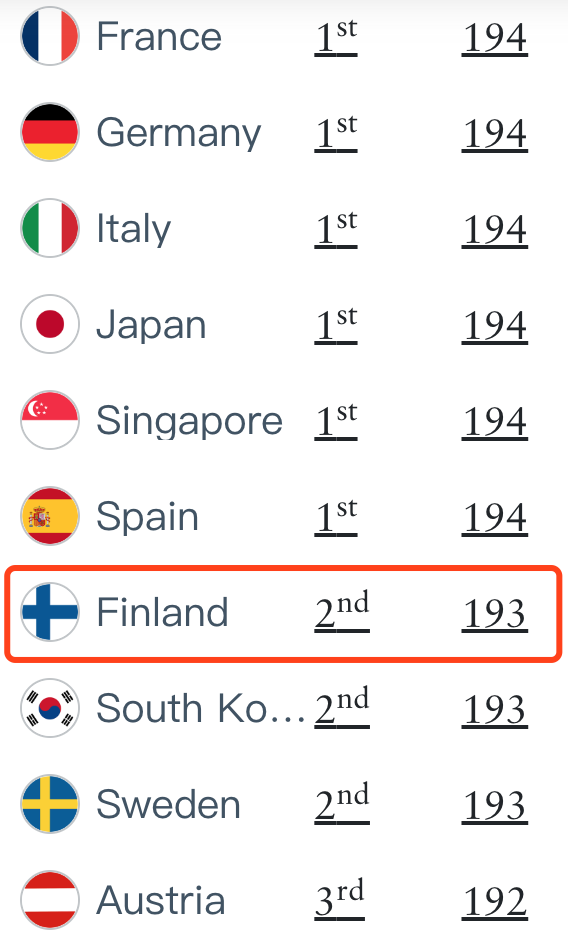Click the Austria flag icon
Screen dimensions: 568x940
pos(50,899)
